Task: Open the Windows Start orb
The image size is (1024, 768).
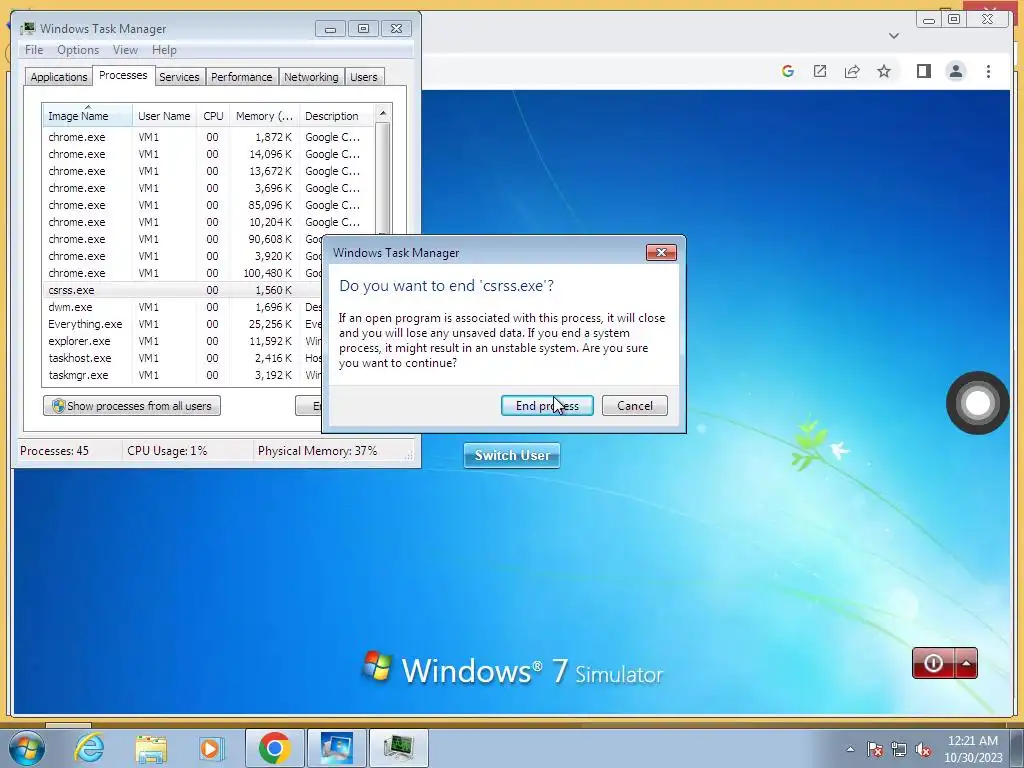Action: point(26,748)
